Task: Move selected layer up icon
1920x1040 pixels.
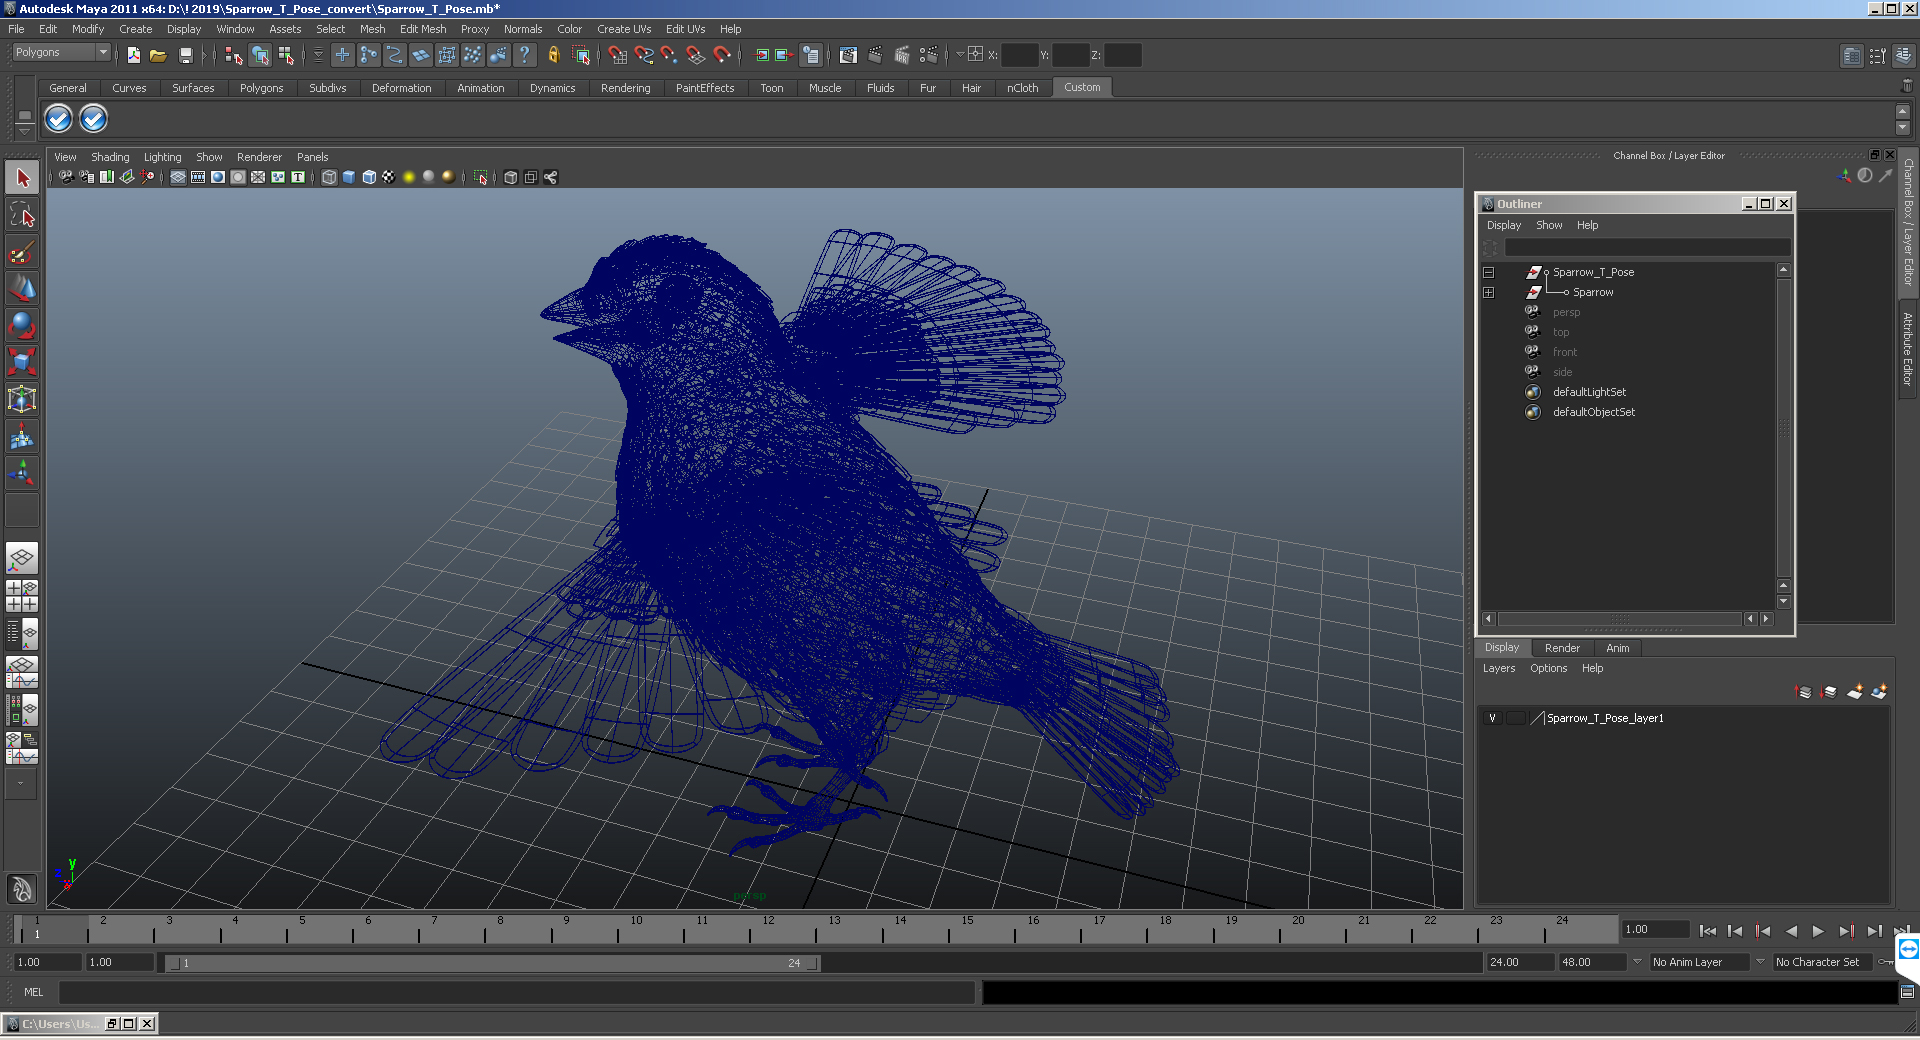Action: pos(1804,691)
